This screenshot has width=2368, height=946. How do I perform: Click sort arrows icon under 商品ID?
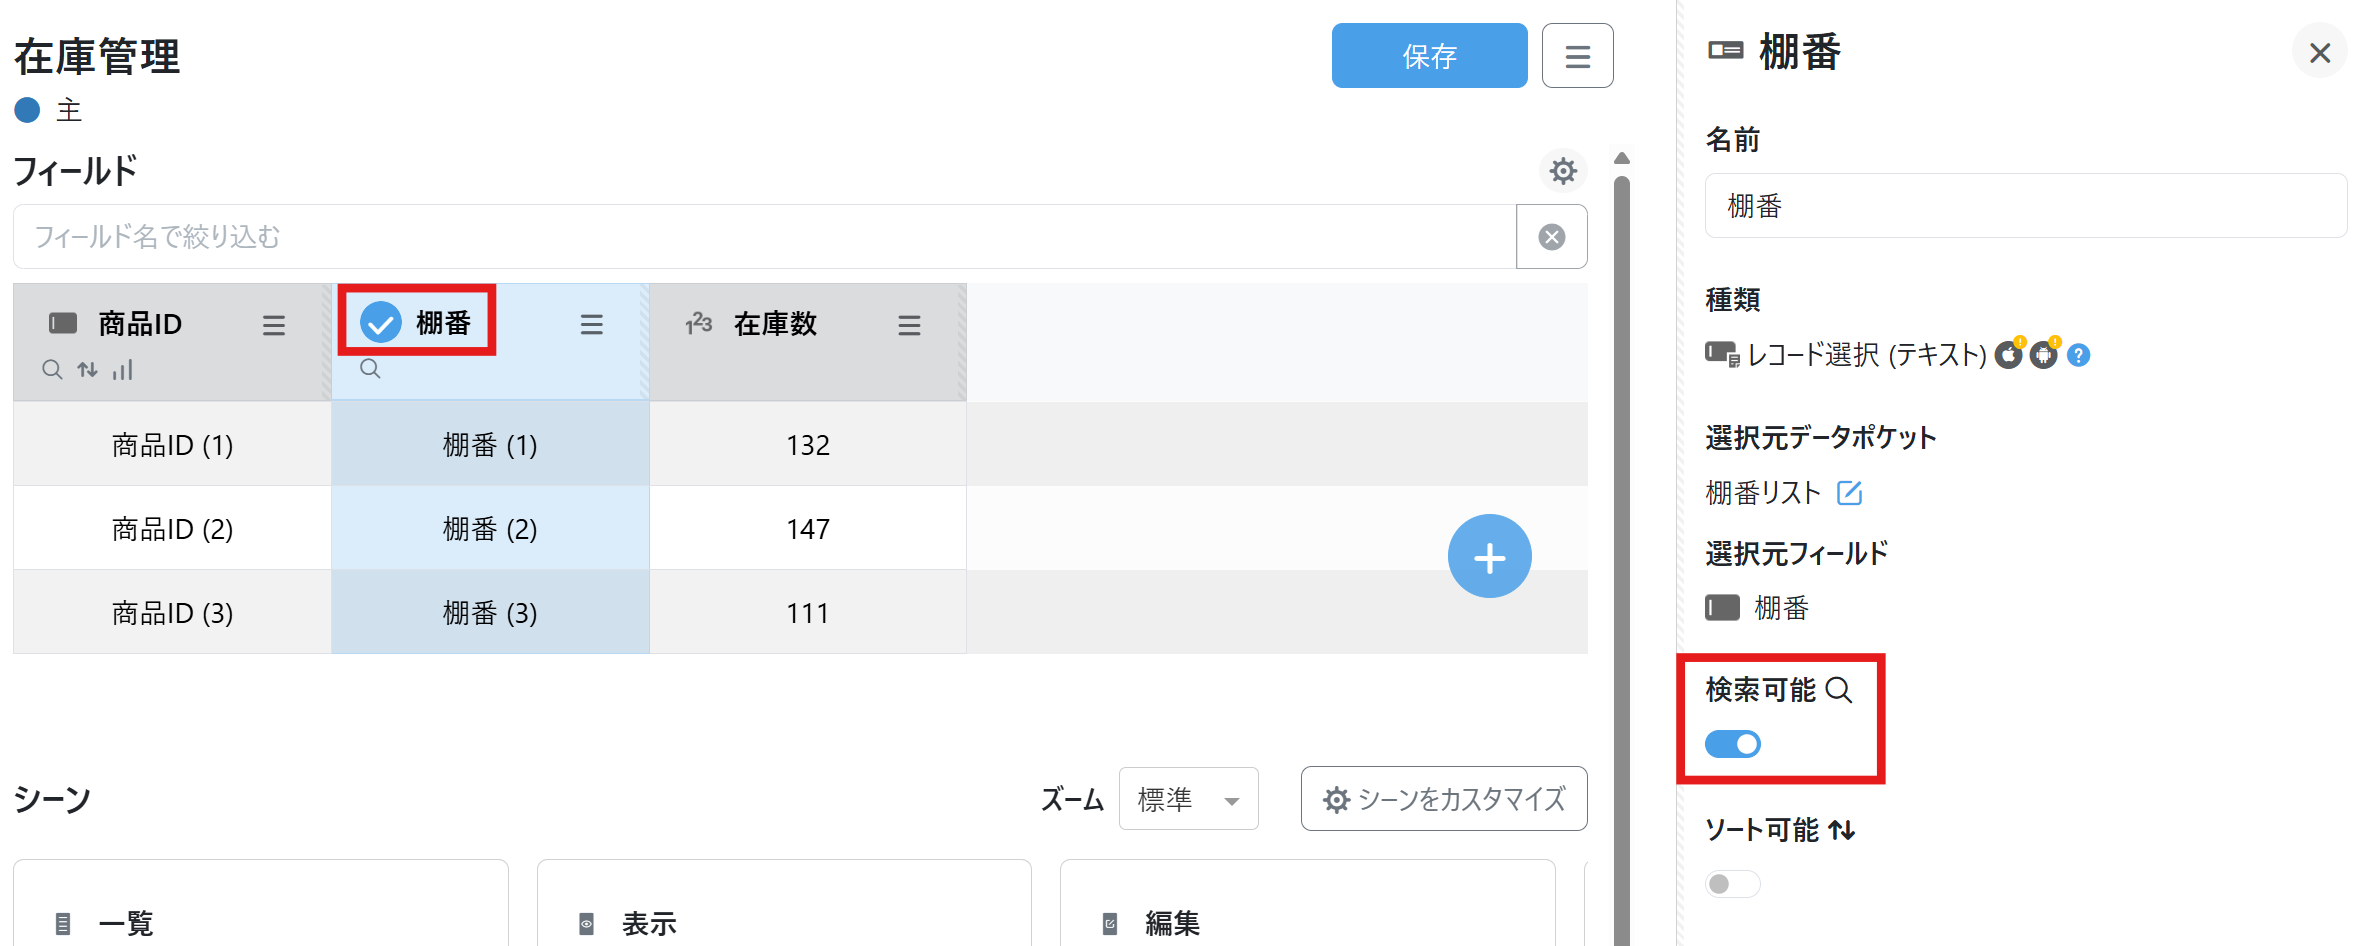click(x=88, y=370)
